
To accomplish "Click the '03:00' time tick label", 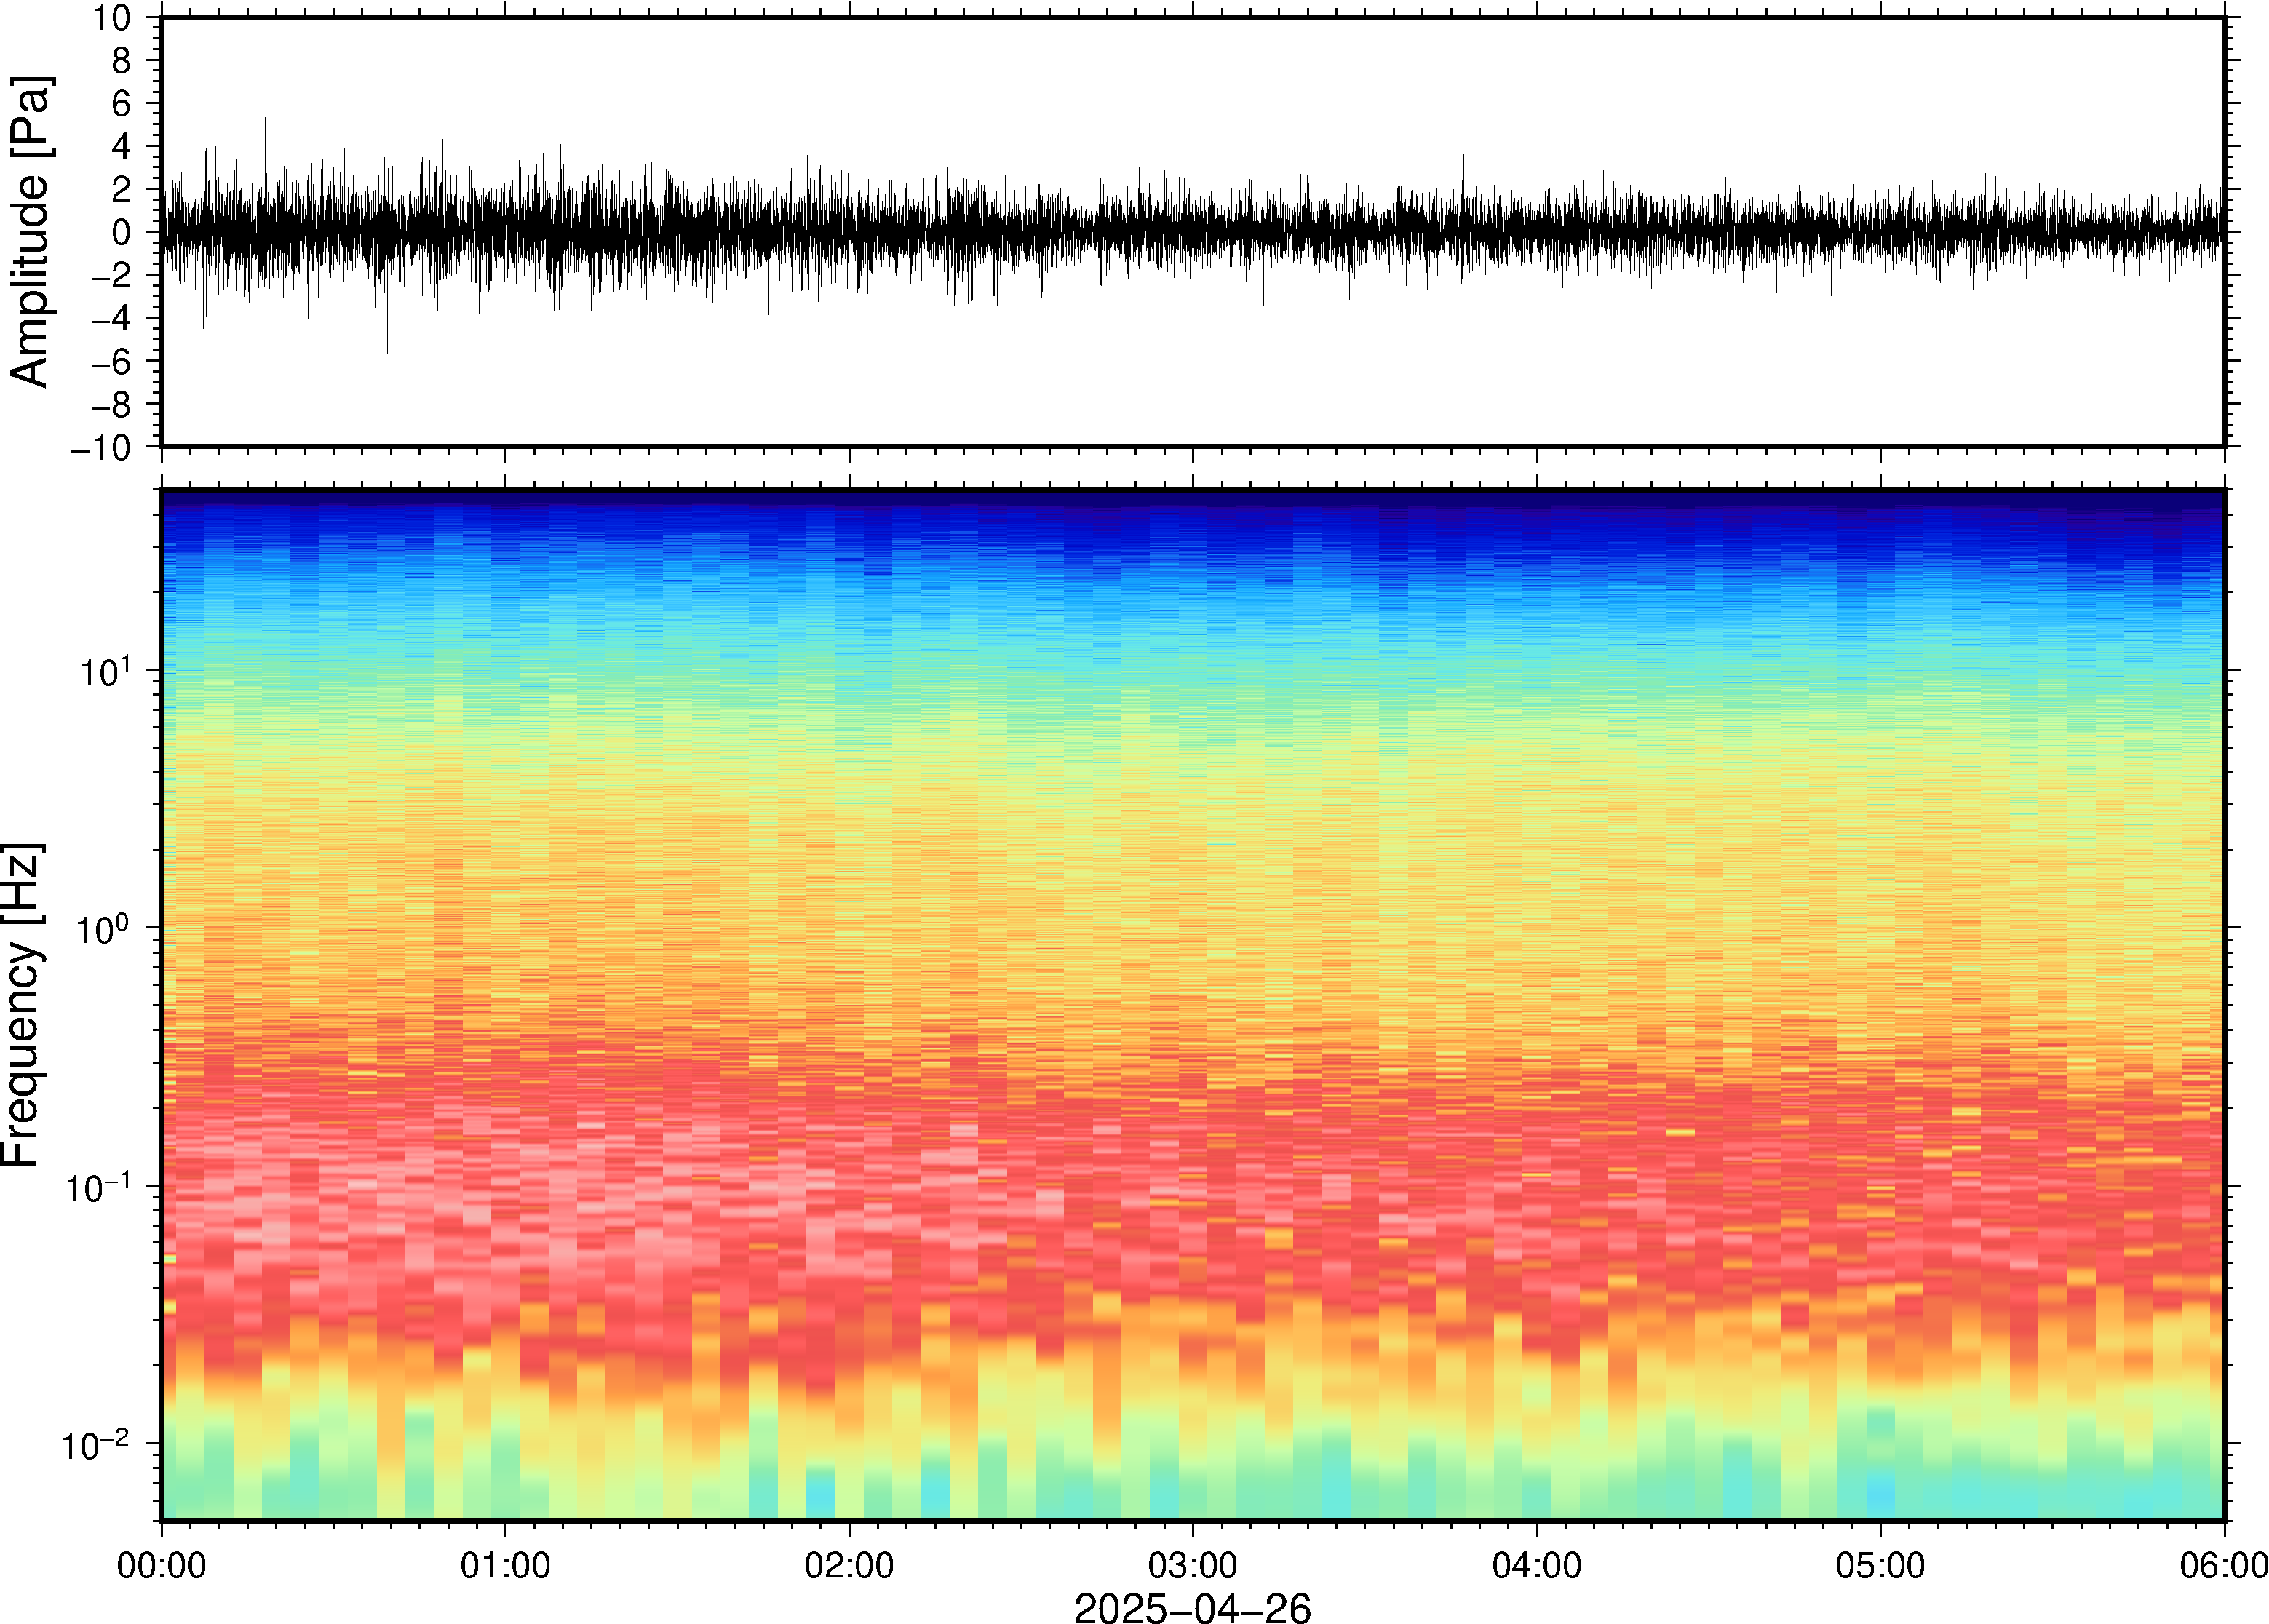I will point(1192,1565).
